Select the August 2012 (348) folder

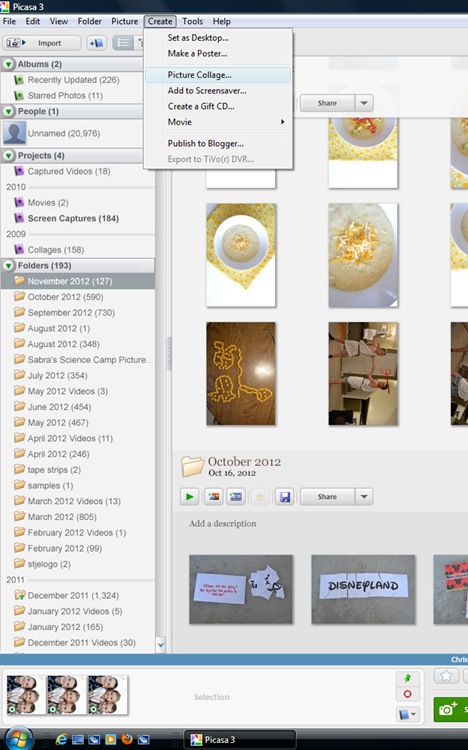(63, 344)
